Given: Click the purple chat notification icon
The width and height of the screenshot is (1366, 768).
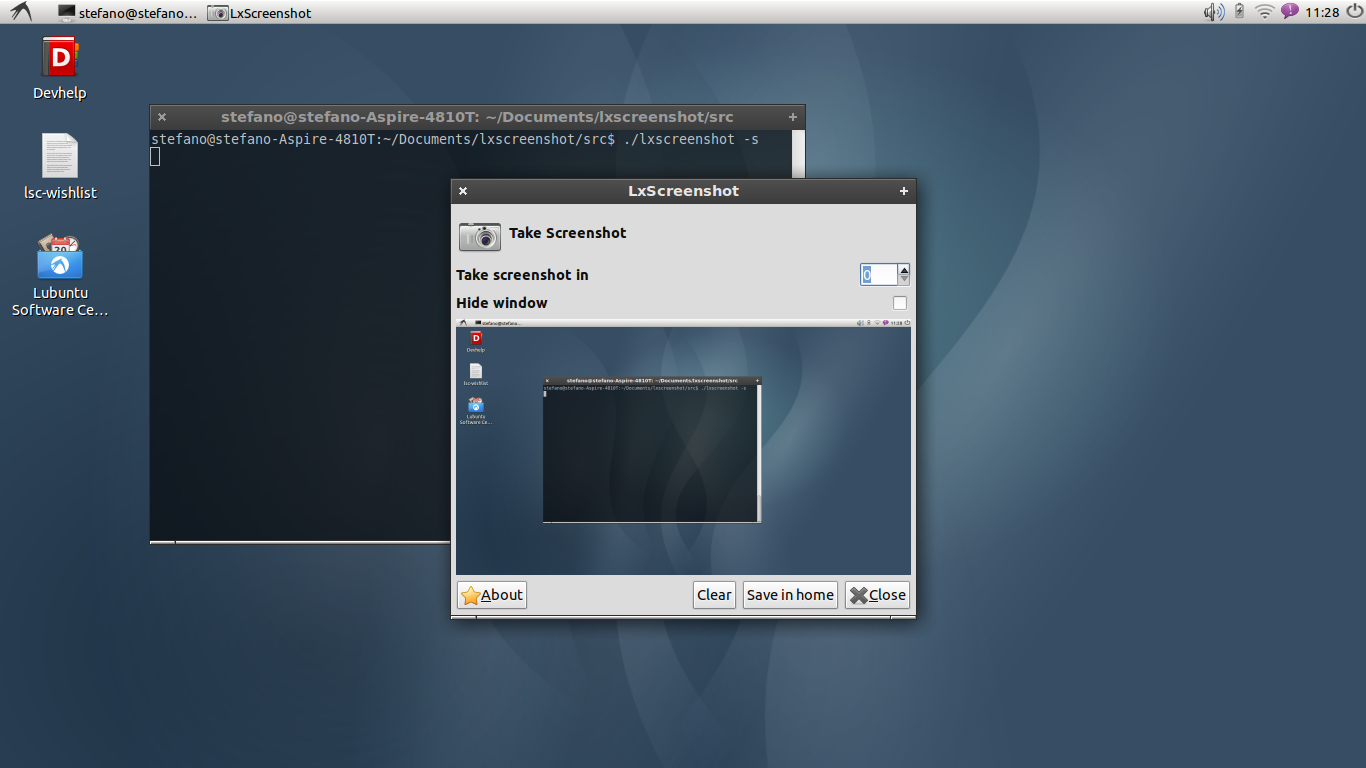Looking at the screenshot, I should coord(1290,12).
